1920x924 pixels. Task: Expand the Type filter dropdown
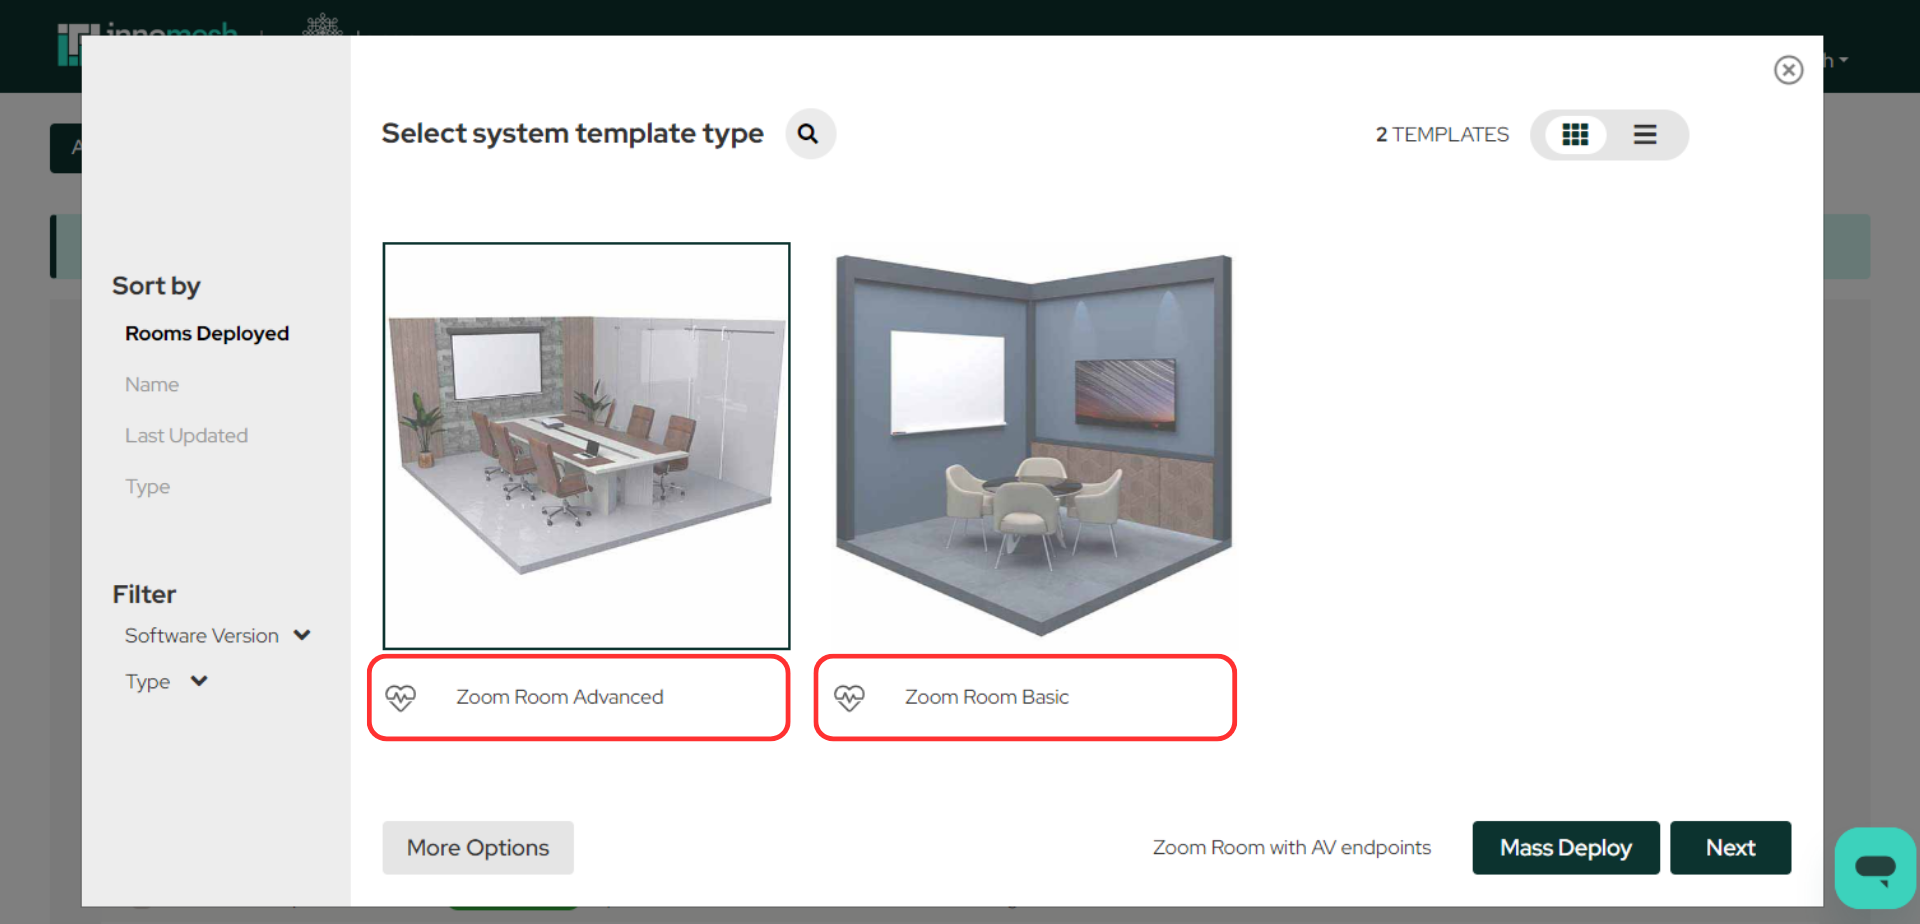point(166,682)
